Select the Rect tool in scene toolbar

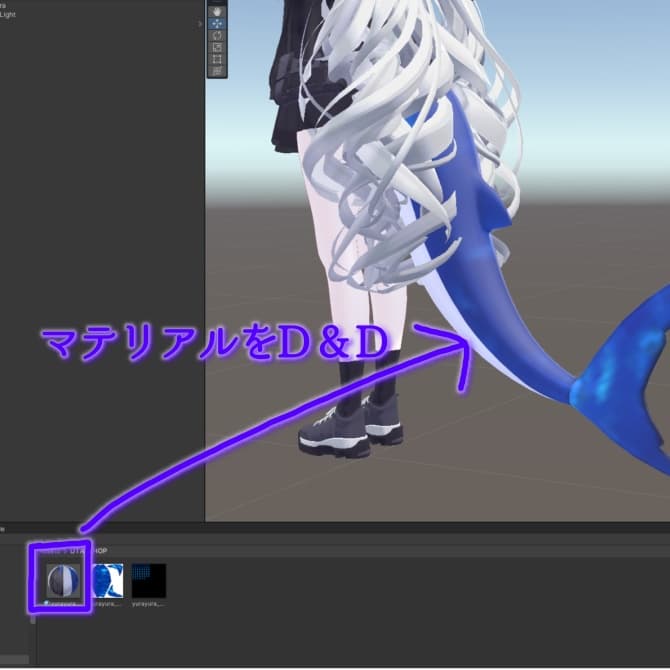point(217,59)
